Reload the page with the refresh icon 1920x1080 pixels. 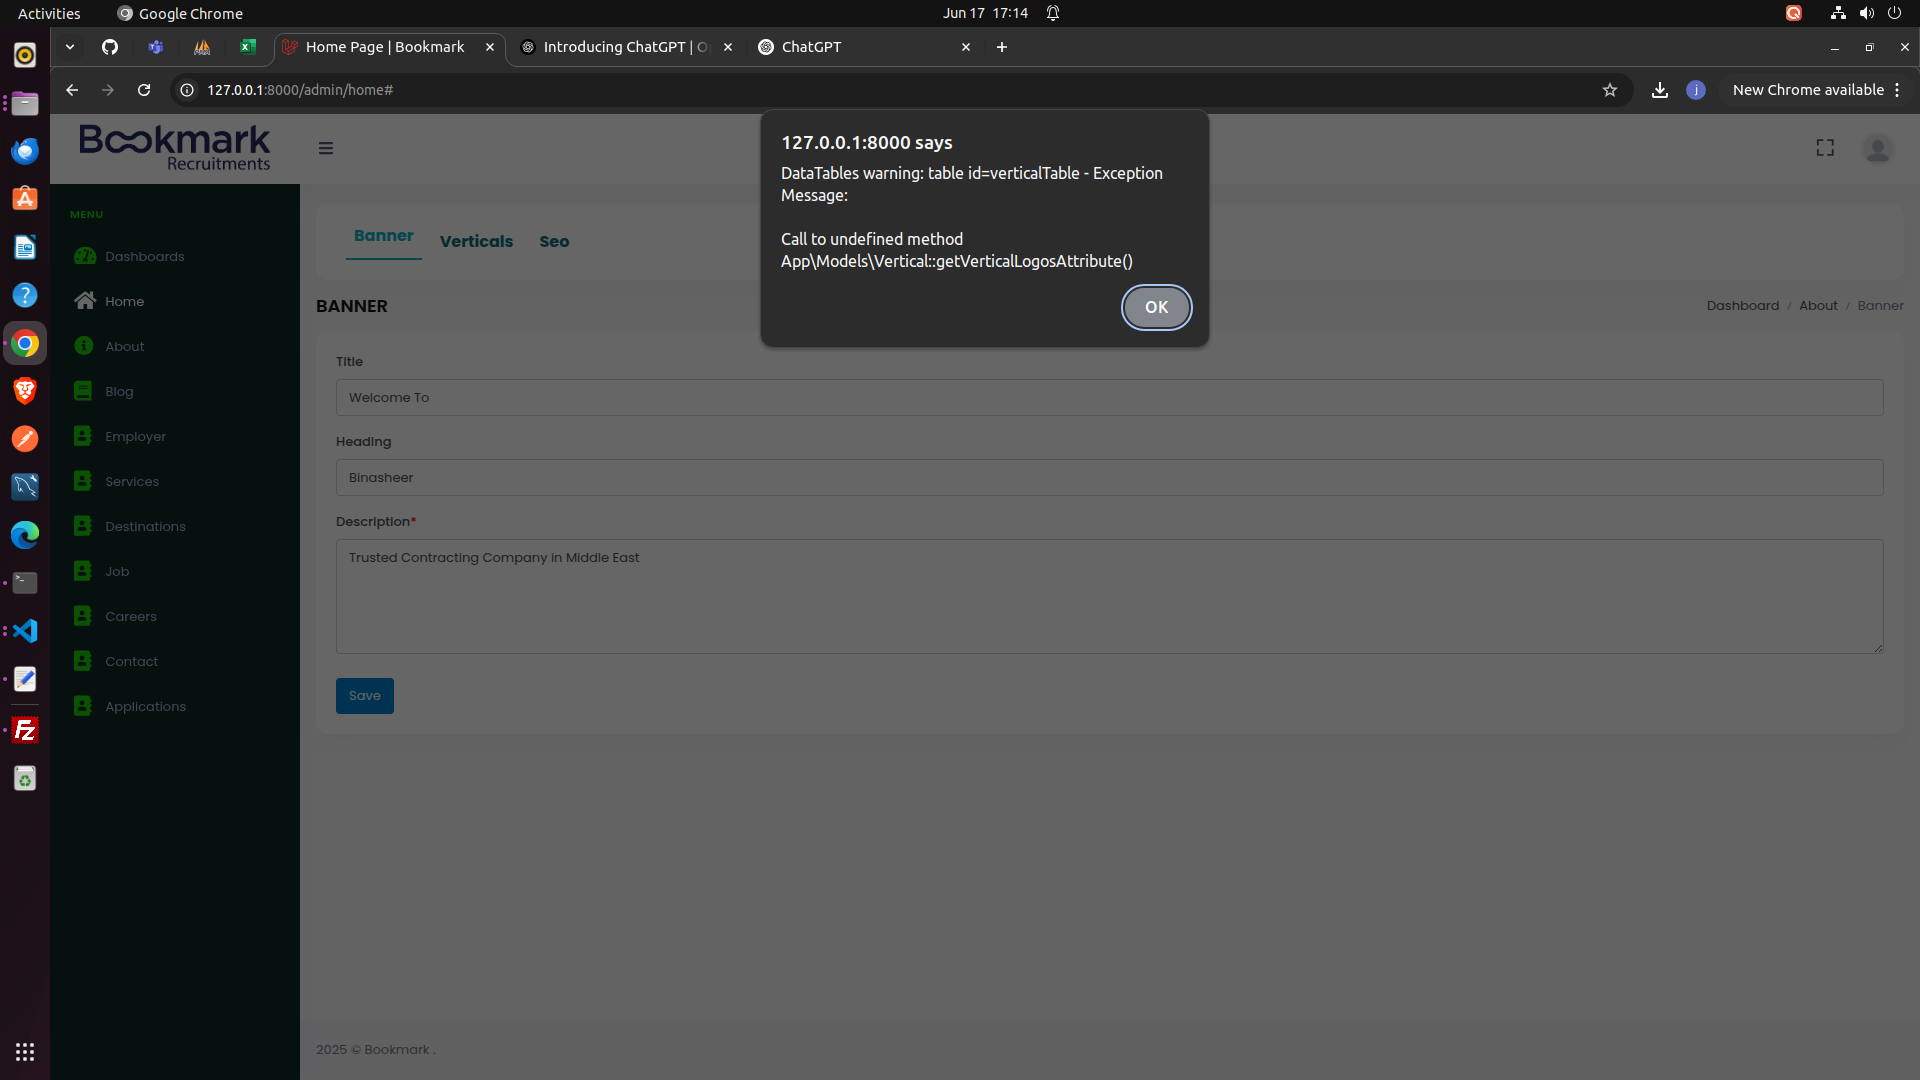pyautogui.click(x=144, y=90)
